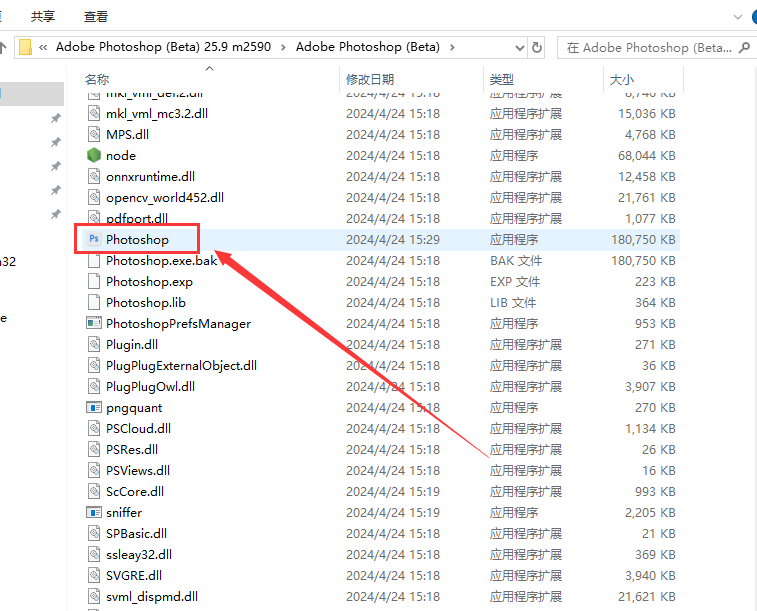This screenshot has width=757, height=611.
Task: Click the PlugPlugExternalObject.dll file icon
Action: pos(94,365)
